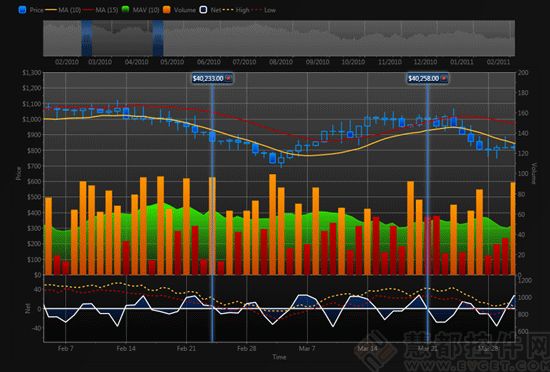Toggle the blue Price legend icon
Image resolution: width=550 pixels, height=372 pixels.
22,10
